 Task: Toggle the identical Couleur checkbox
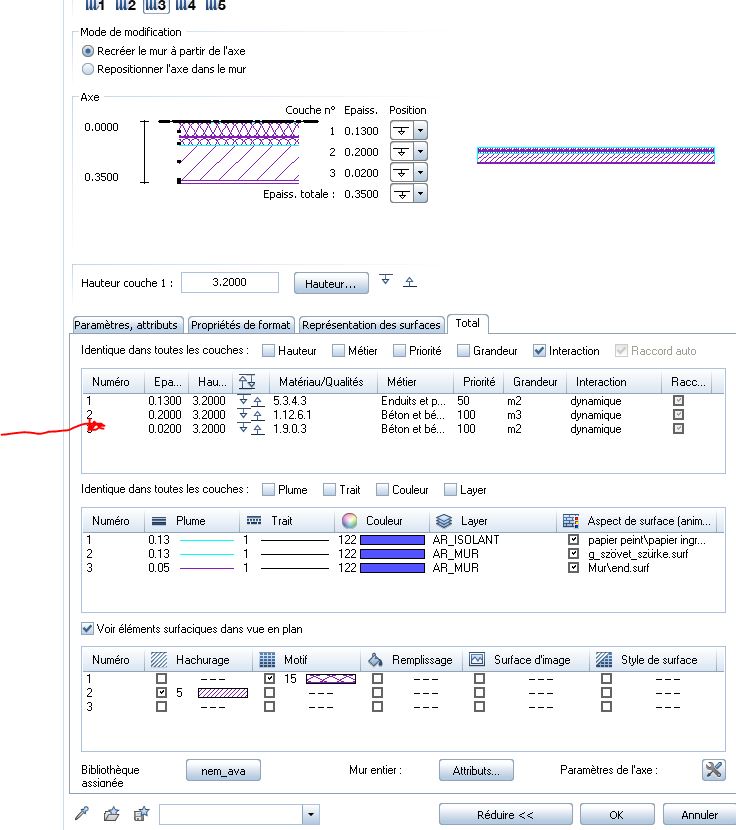pyautogui.click(x=382, y=490)
